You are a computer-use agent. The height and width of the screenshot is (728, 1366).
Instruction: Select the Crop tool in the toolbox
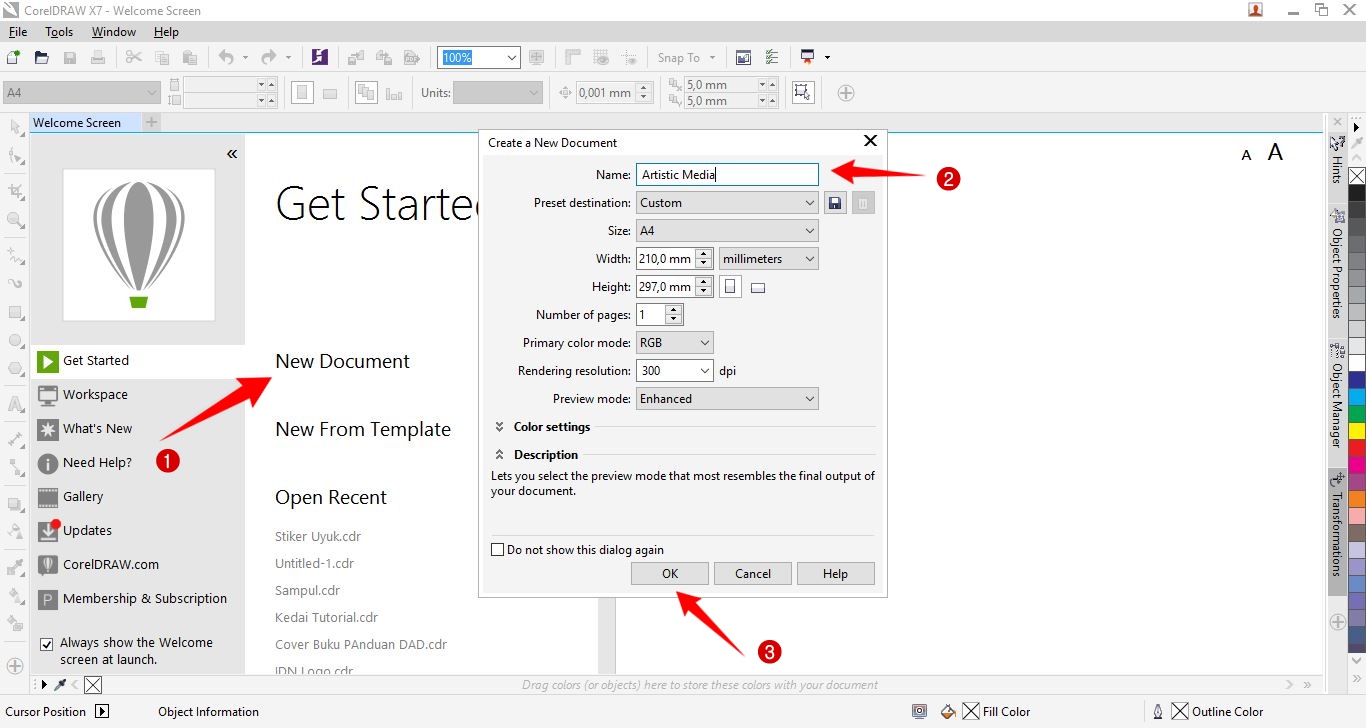pyautogui.click(x=15, y=190)
